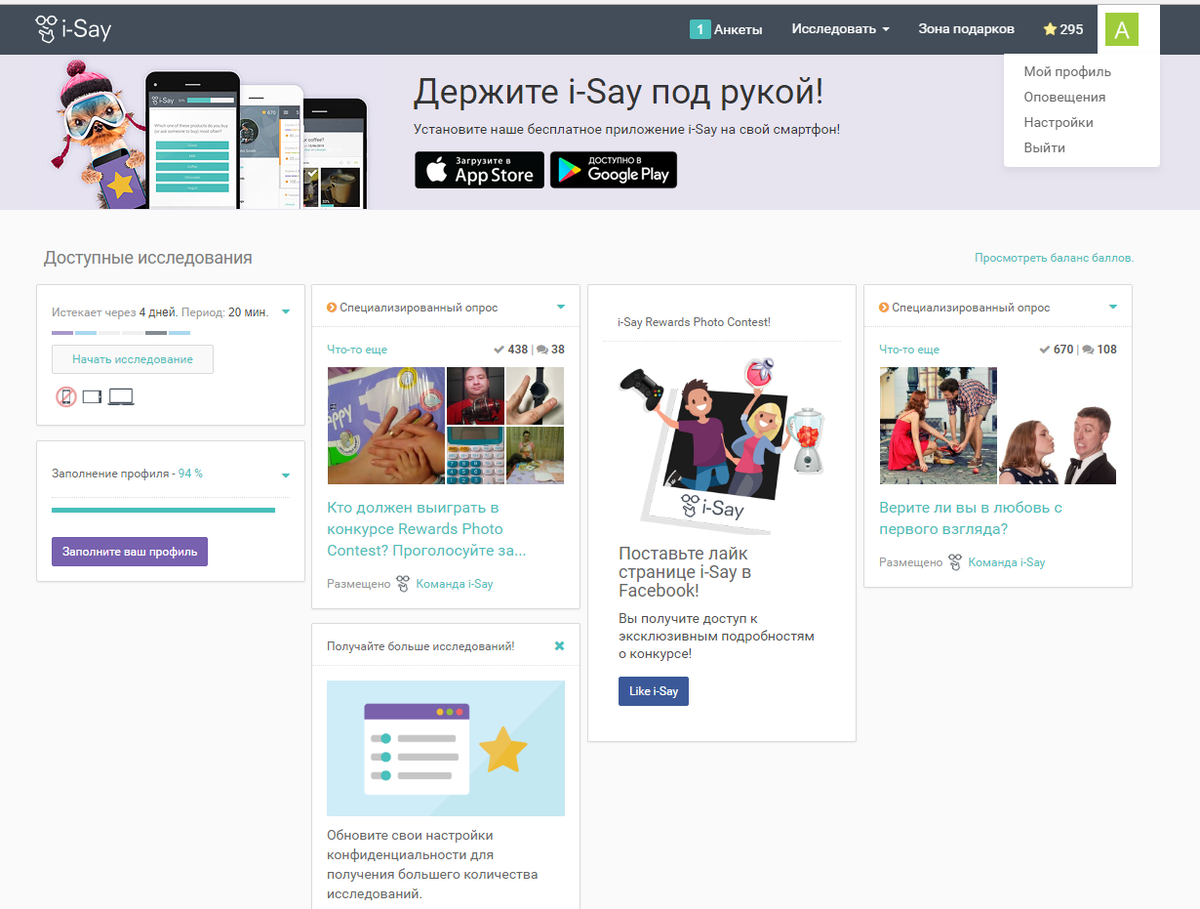Expand the Заполнение профиля card arrow

click(x=286, y=475)
